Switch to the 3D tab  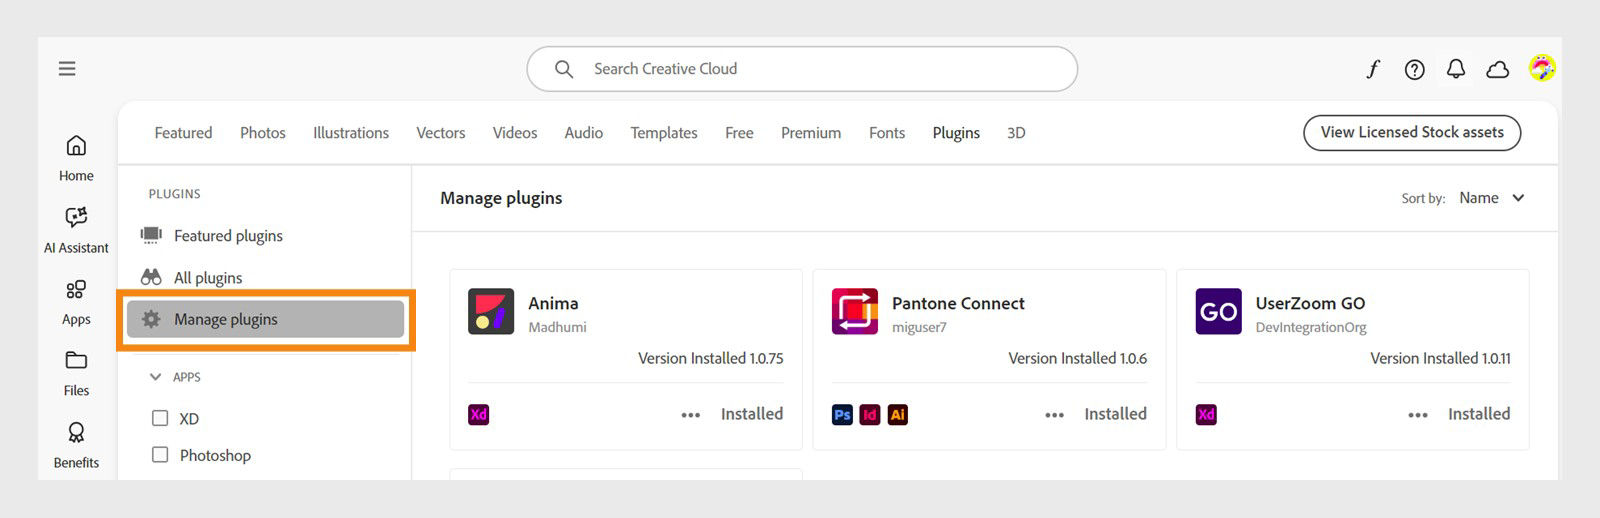tap(1016, 133)
